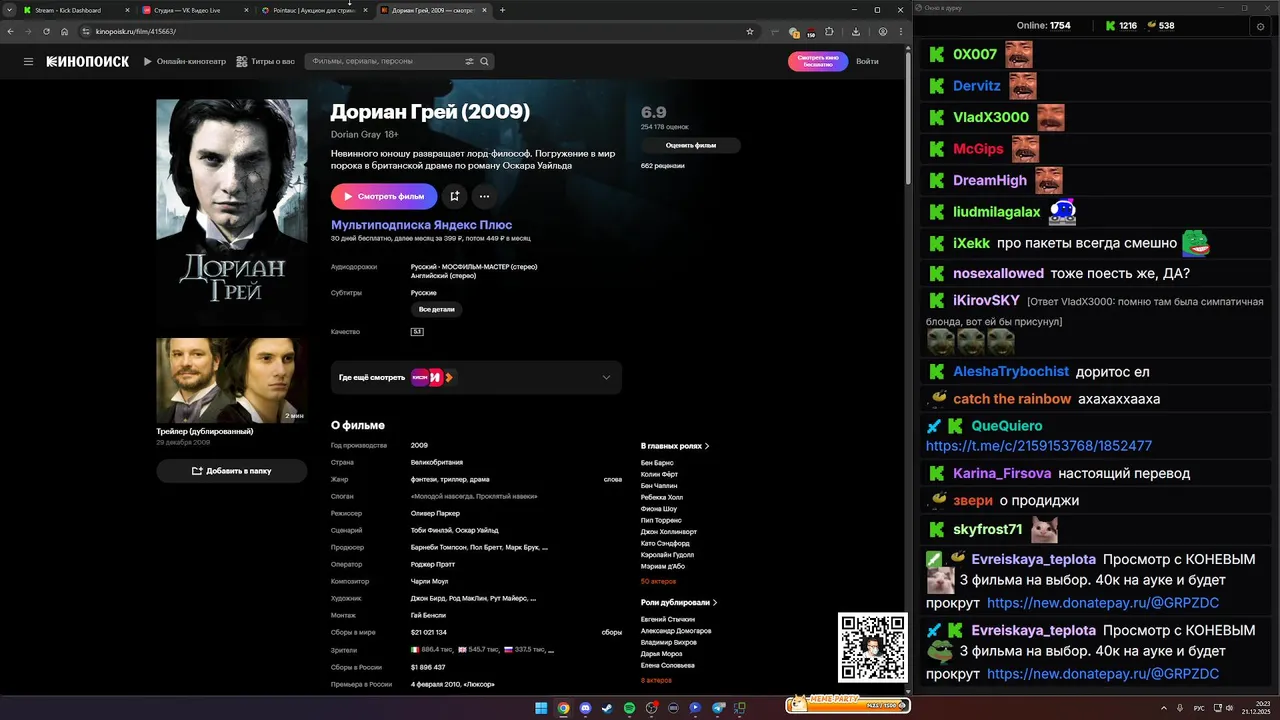Click Добавить в папку button
Viewport: 1280px width, 720px height.
[x=231, y=471]
